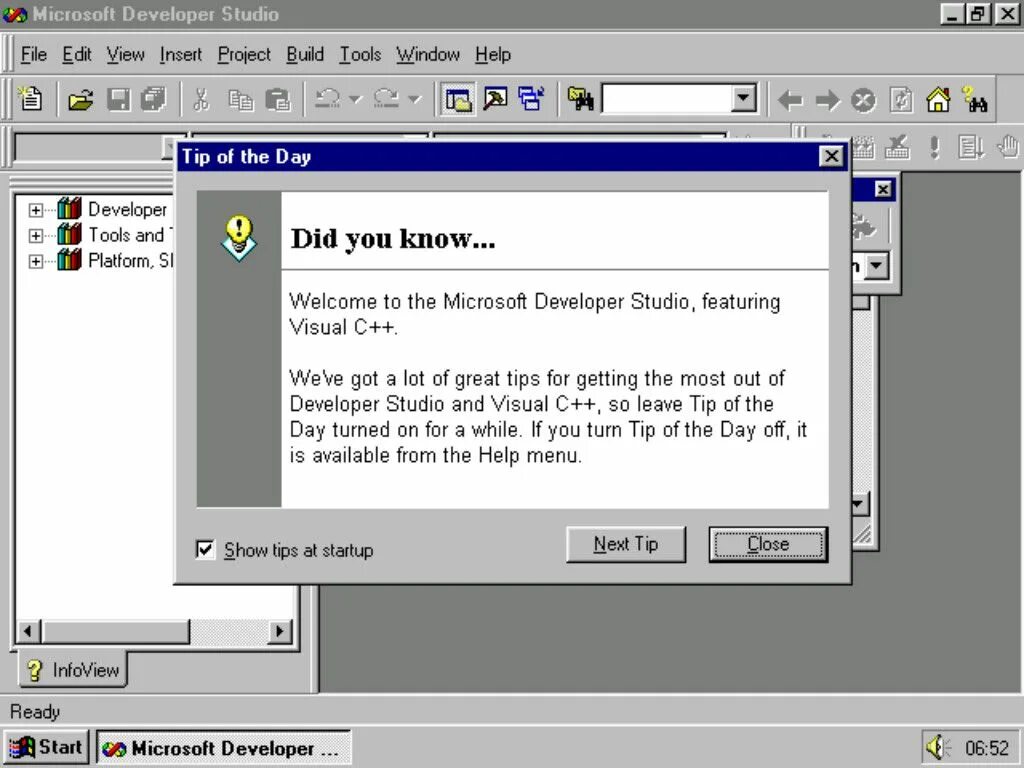The image size is (1024, 768).
Task: Uncheck Show tips at startup checkbox
Action: click(x=205, y=549)
